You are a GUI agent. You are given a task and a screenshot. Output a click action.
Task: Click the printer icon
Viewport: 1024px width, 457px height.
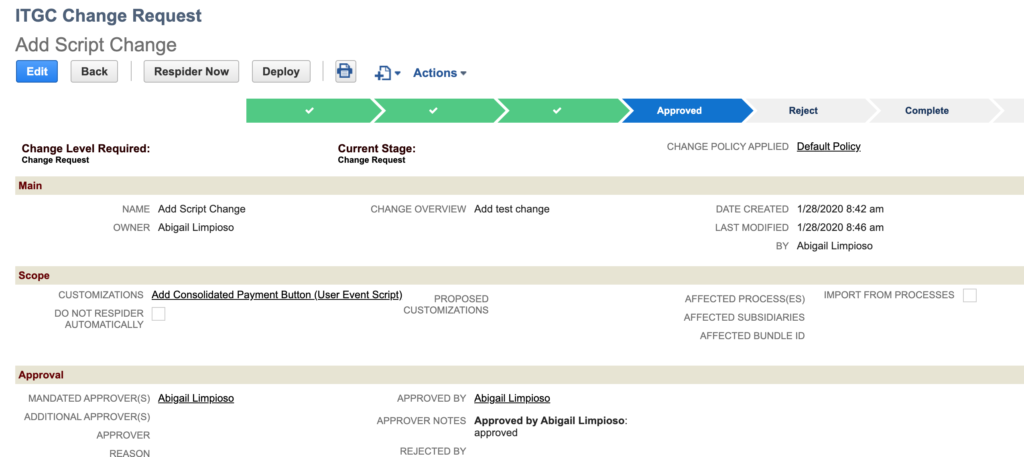tap(345, 72)
